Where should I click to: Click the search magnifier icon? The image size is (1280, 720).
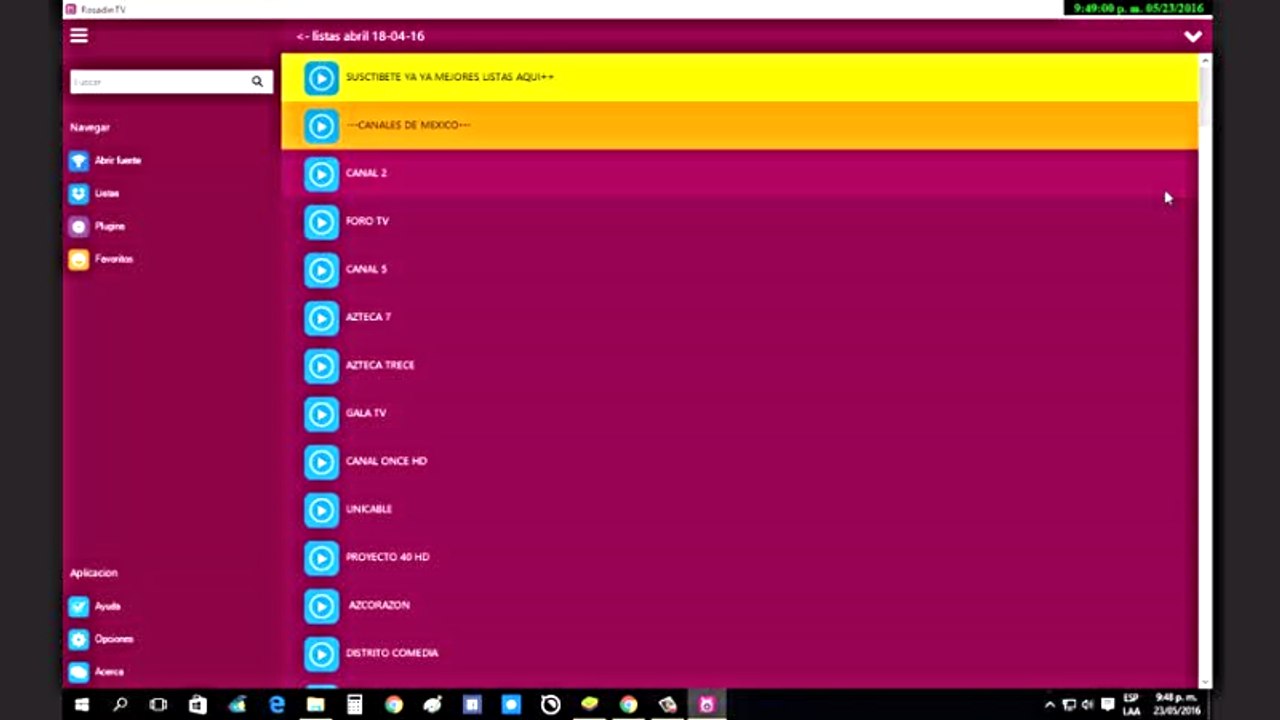click(x=257, y=82)
